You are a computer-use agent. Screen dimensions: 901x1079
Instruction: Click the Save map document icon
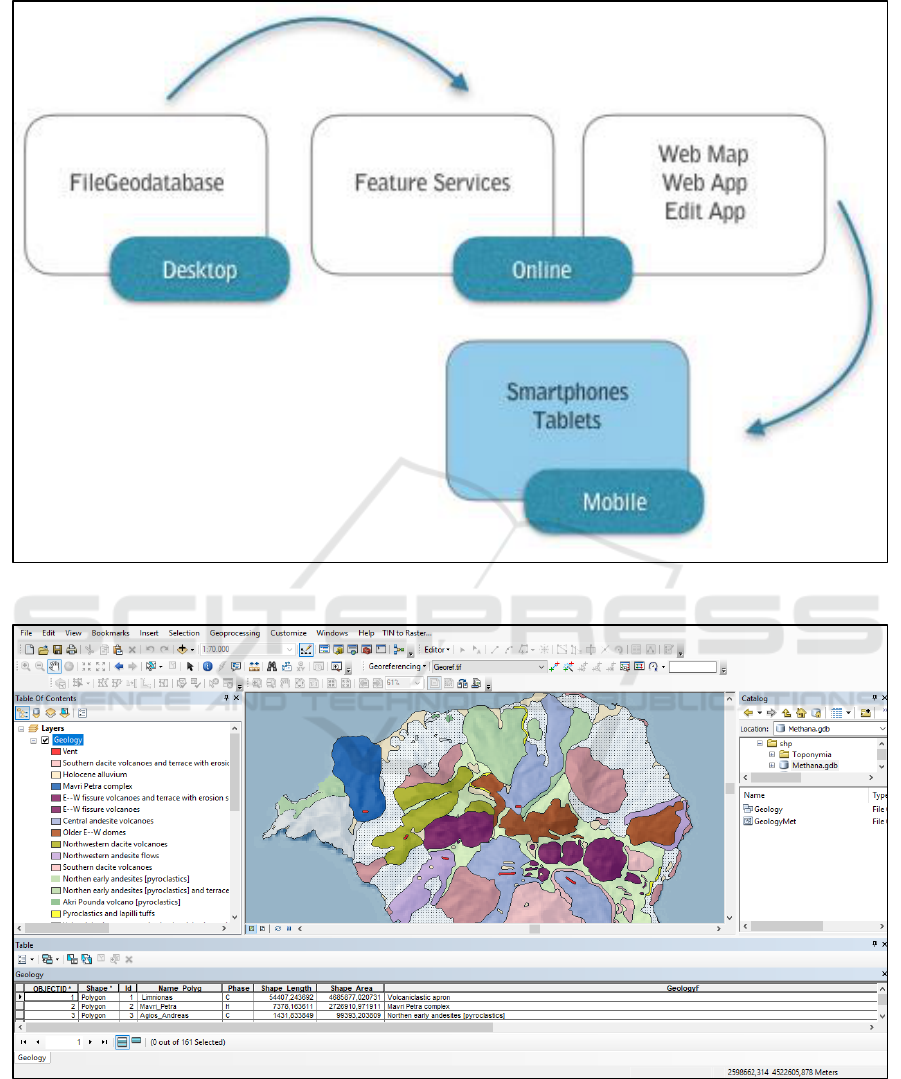[55, 649]
